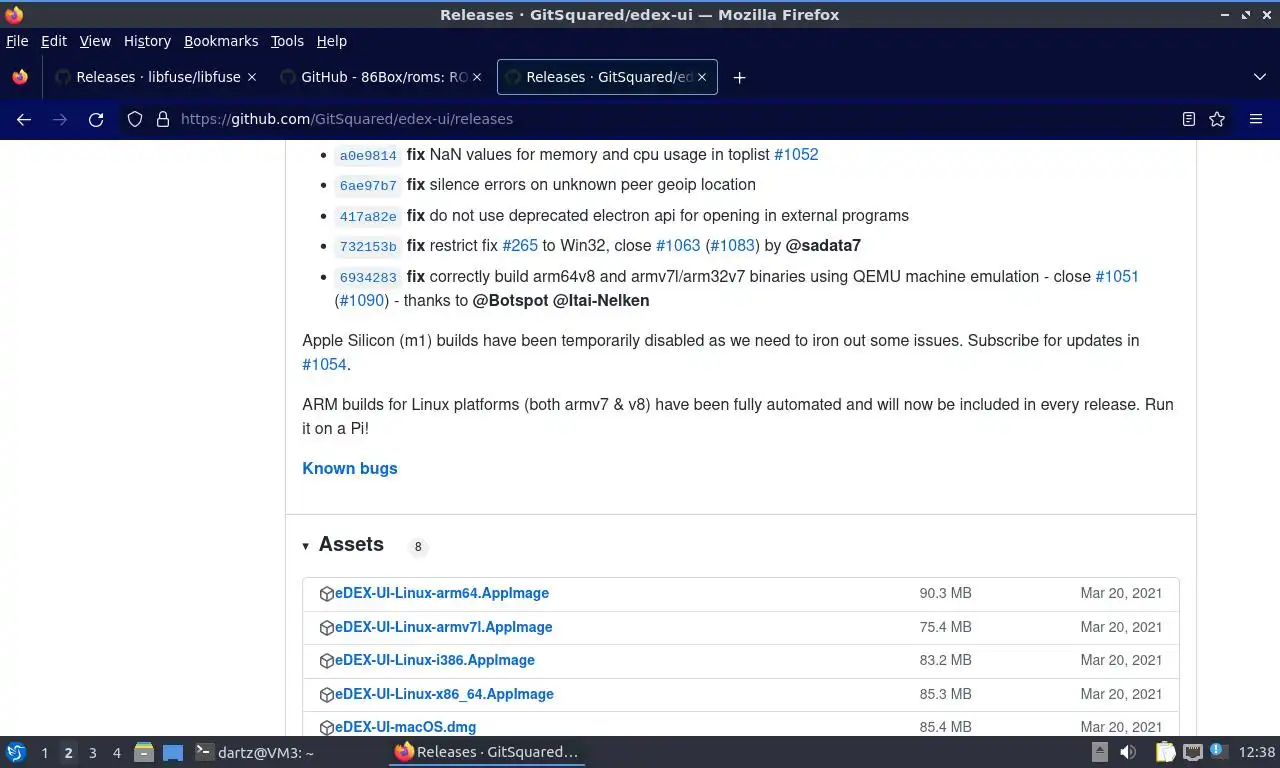Open the Tools menu
The image size is (1280, 768).
(287, 41)
